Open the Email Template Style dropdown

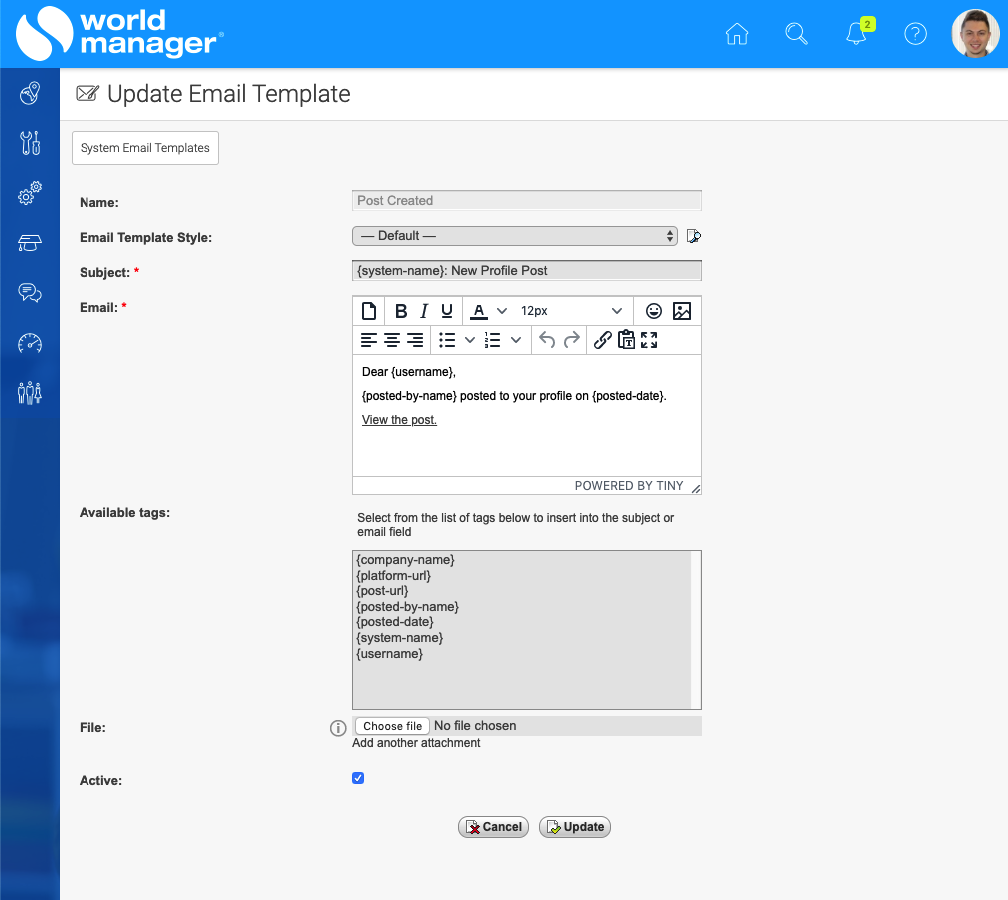point(515,236)
